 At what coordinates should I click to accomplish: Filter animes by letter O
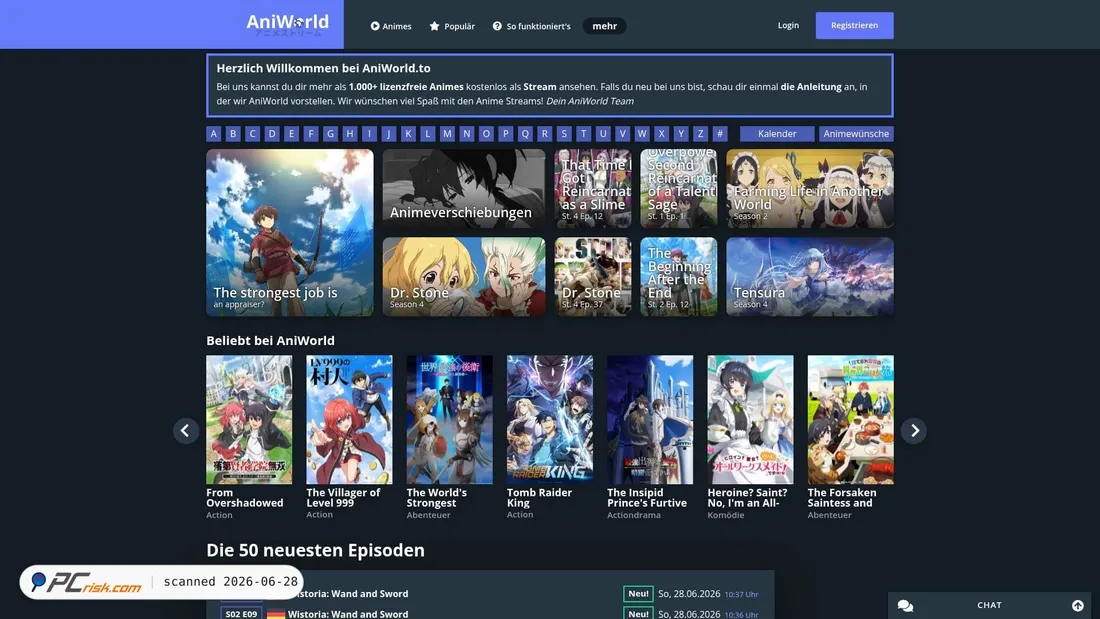pyautogui.click(x=485, y=133)
